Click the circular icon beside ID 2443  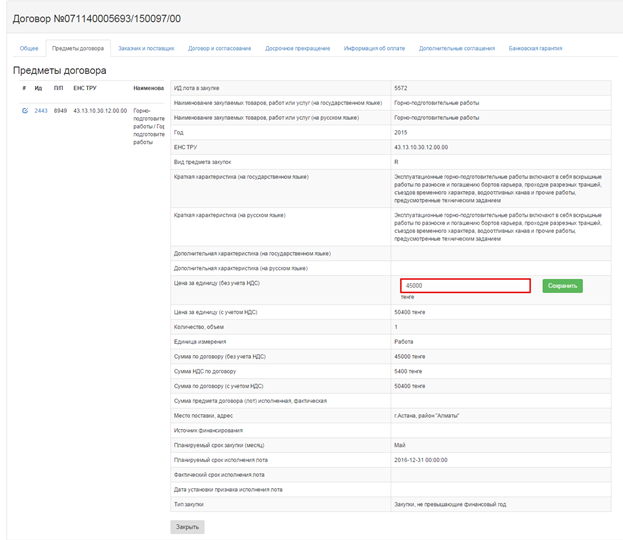click(x=25, y=111)
